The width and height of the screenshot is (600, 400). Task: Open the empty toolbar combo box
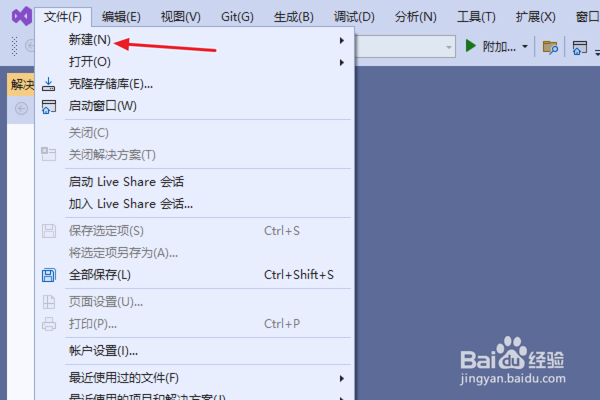405,47
